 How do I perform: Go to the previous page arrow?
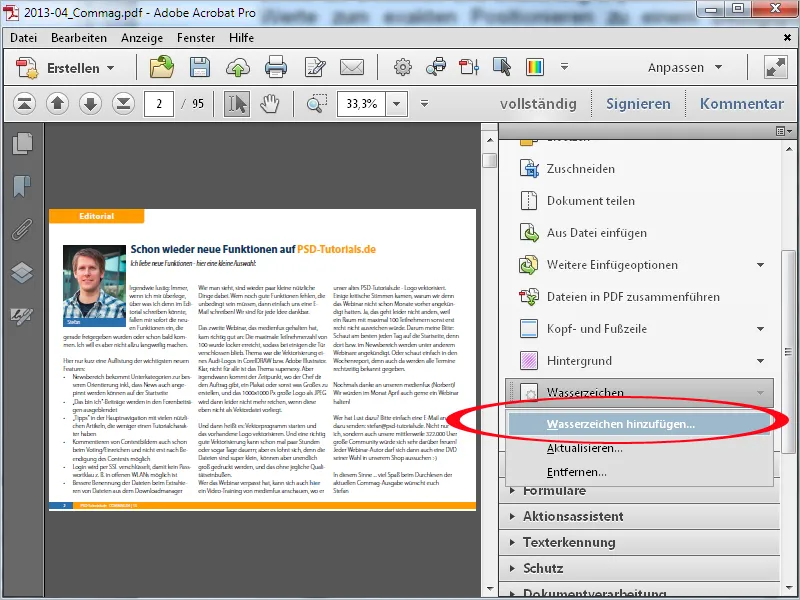pos(57,104)
